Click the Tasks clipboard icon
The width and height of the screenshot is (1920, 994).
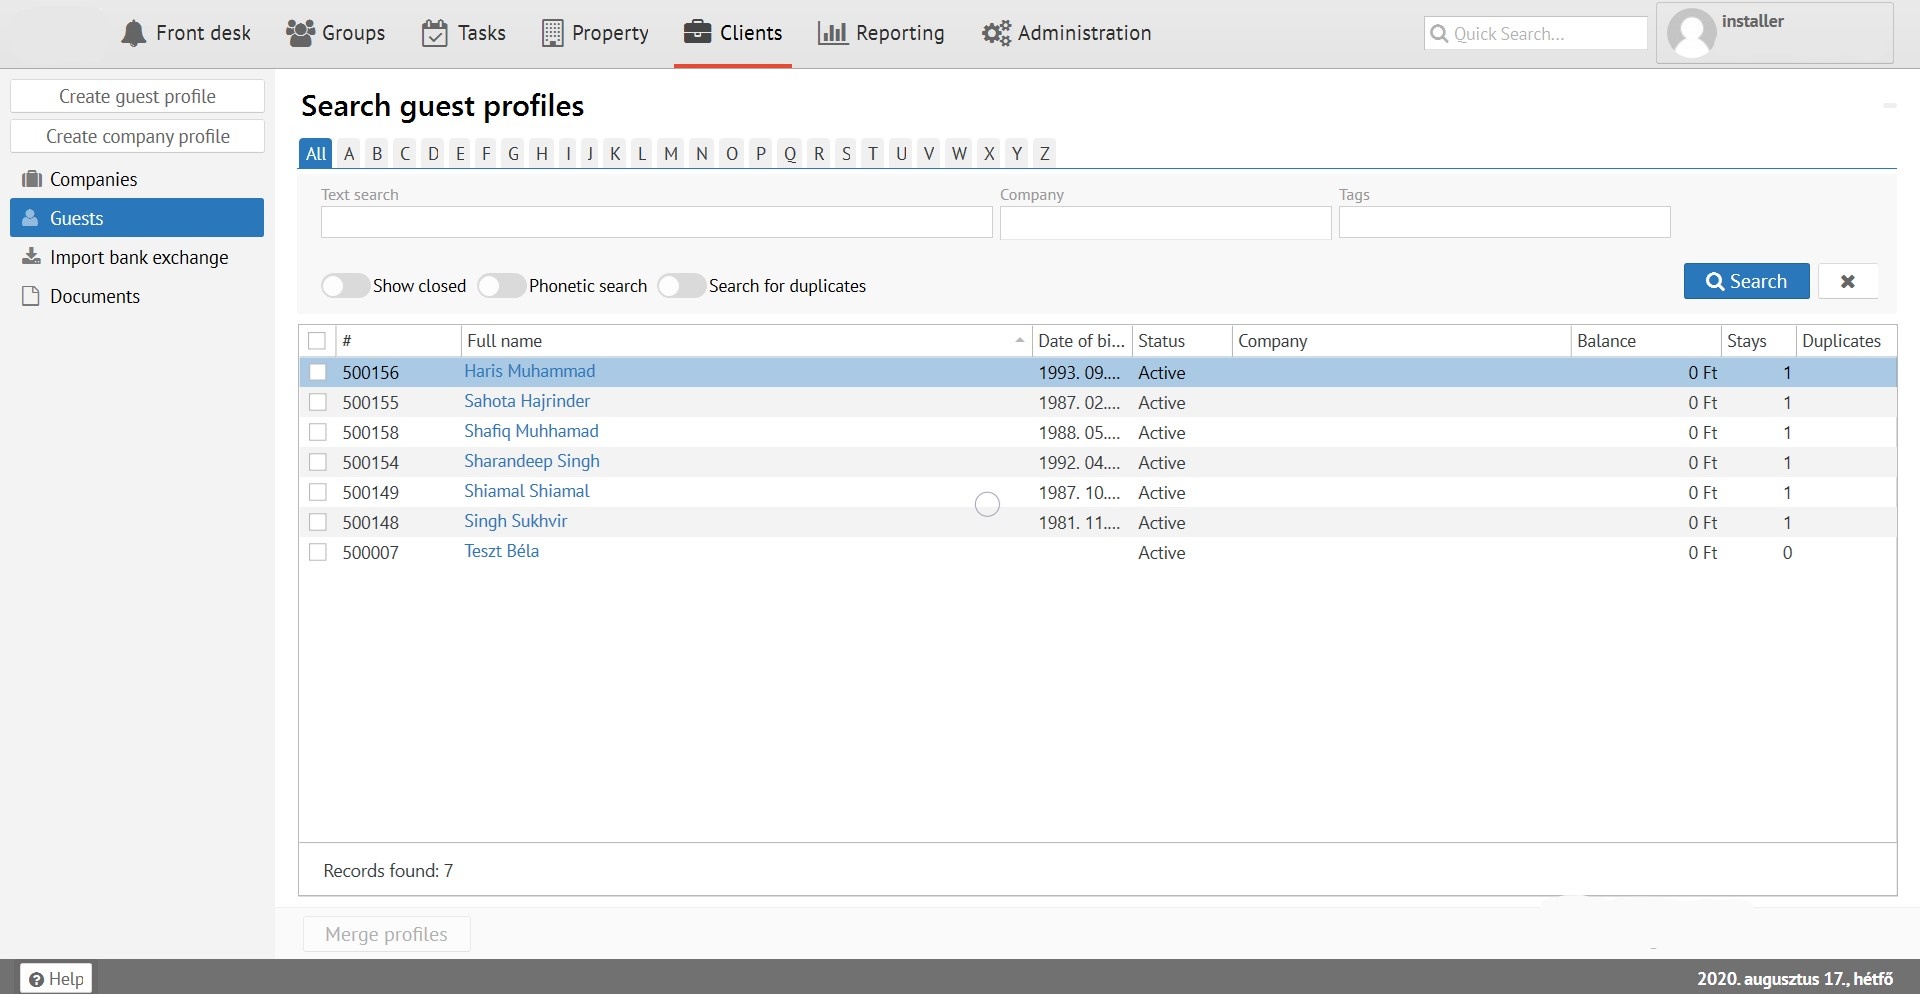pos(434,33)
